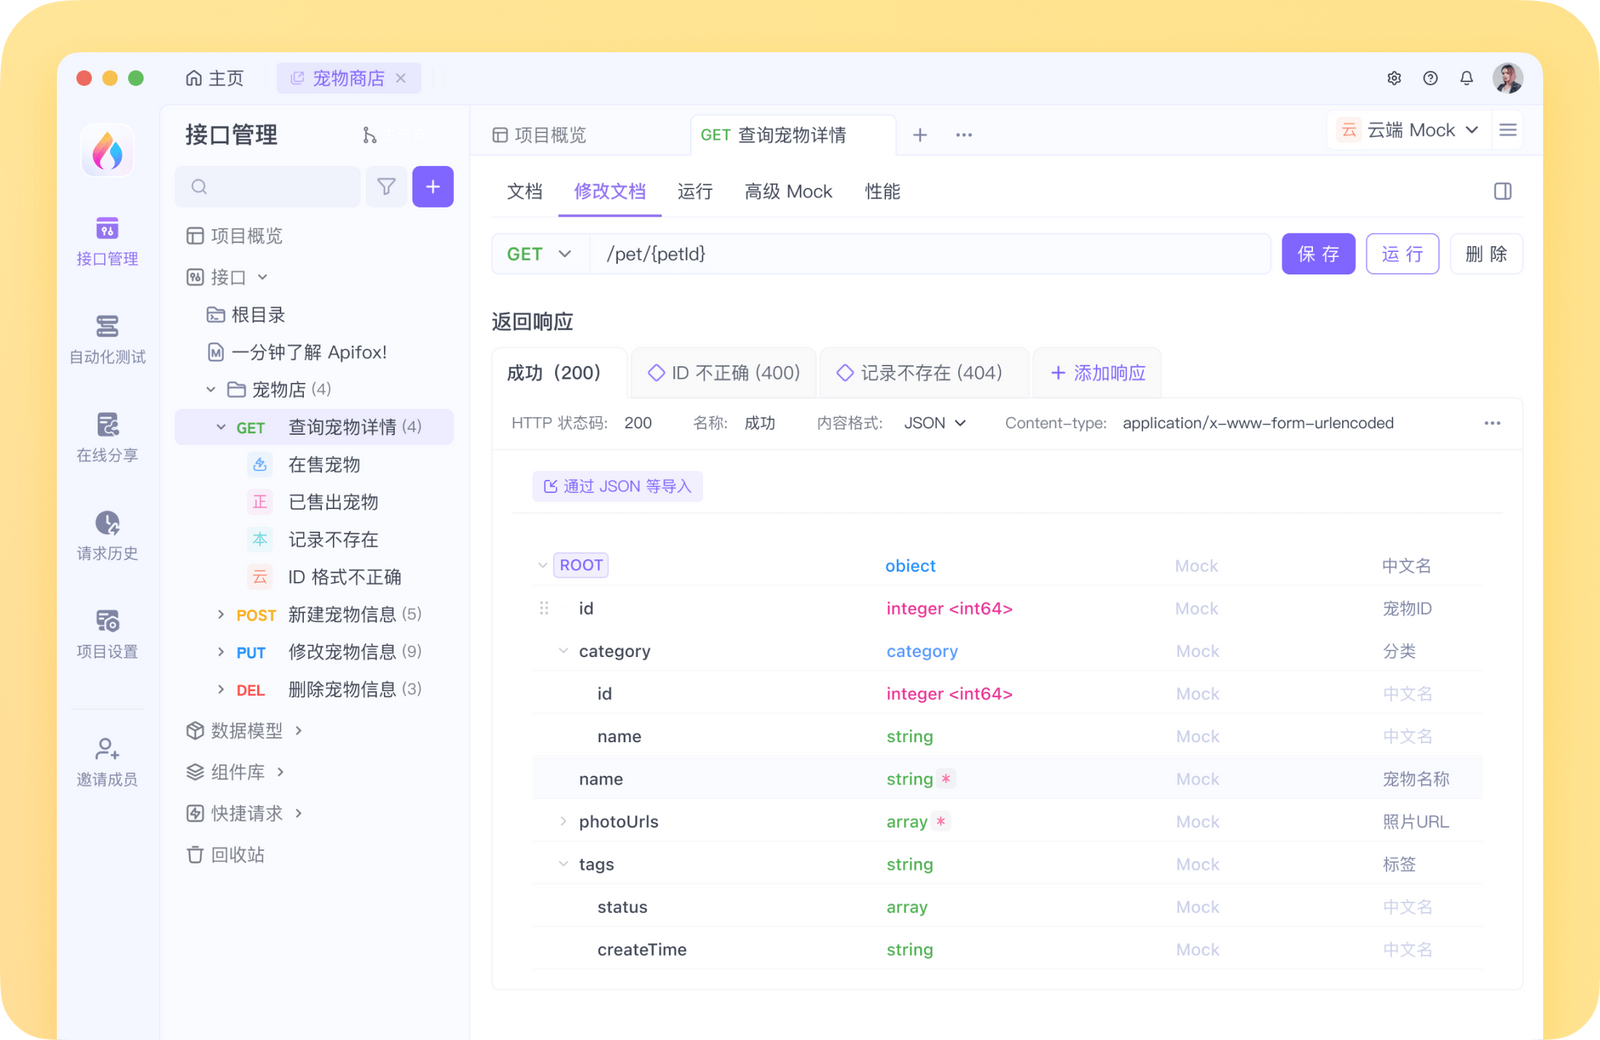Open 项目设置 in the sidebar
Viewport: 1600px width, 1040px height.
pyautogui.click(x=106, y=632)
